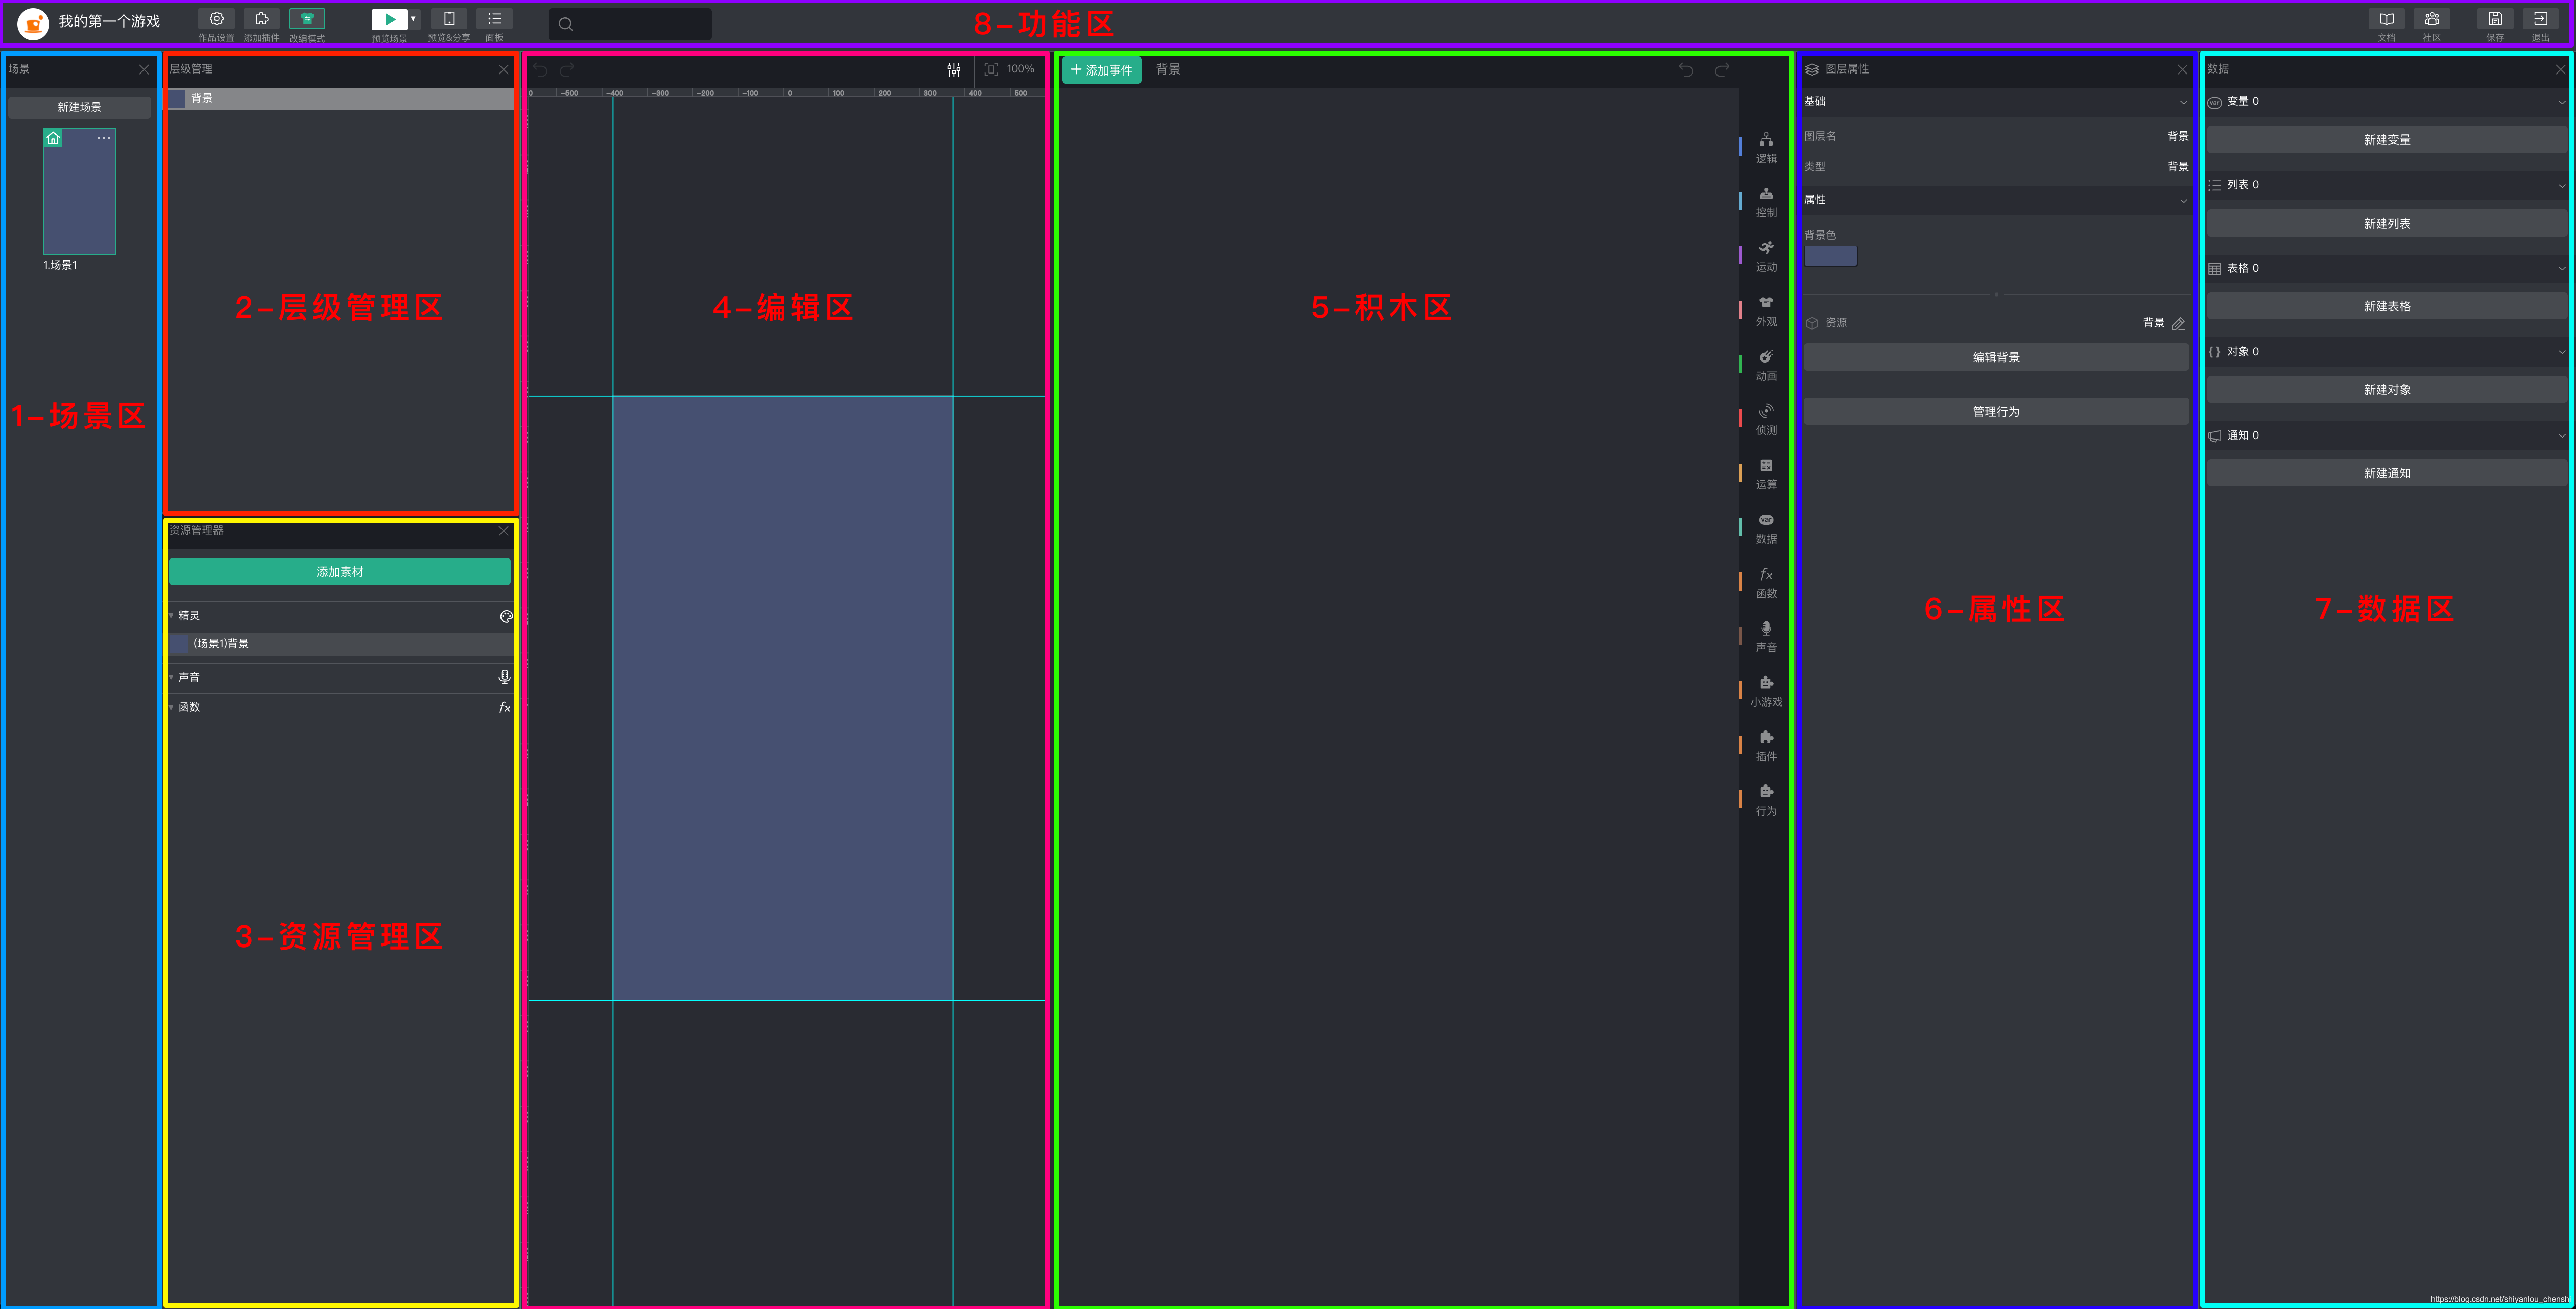Select the 运动 block category
Viewport: 2576px width, 1309px height.
point(1766,256)
